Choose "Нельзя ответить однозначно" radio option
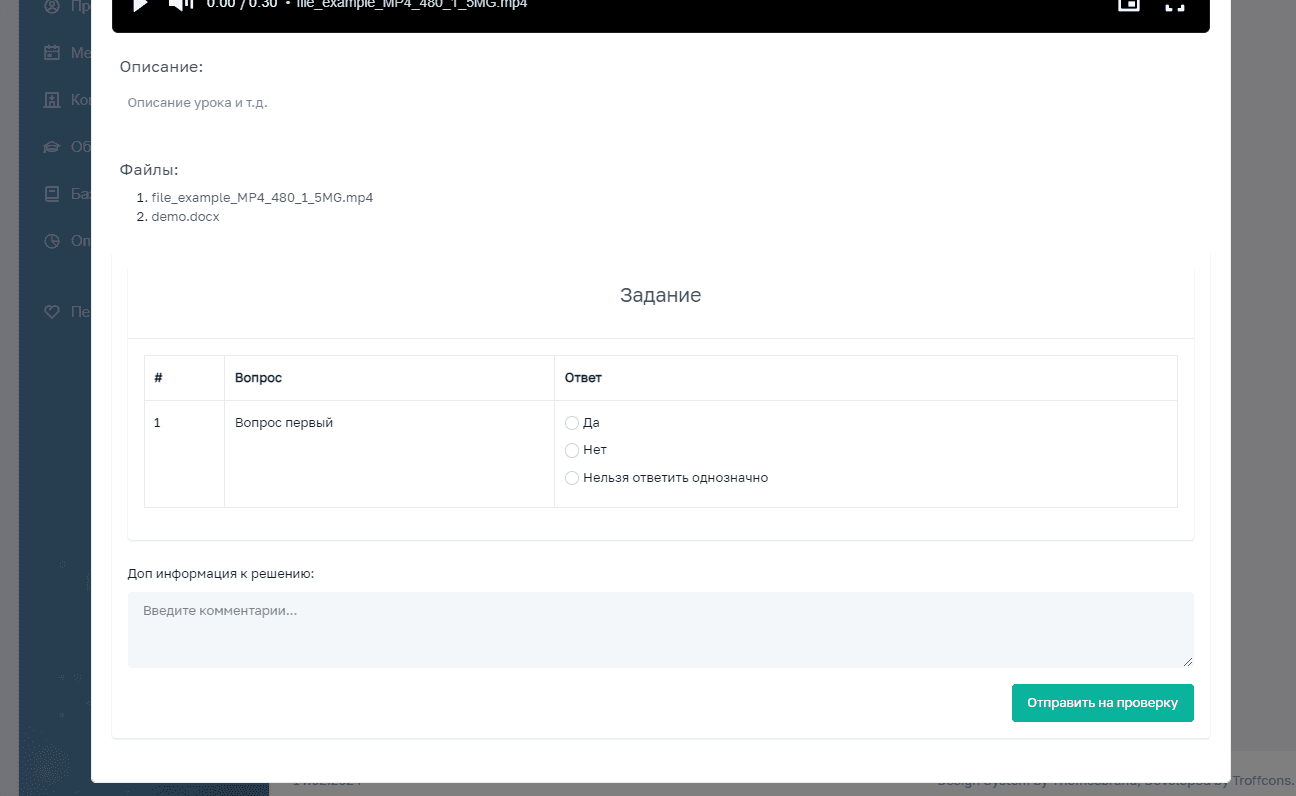The width and height of the screenshot is (1296, 796). click(572, 478)
